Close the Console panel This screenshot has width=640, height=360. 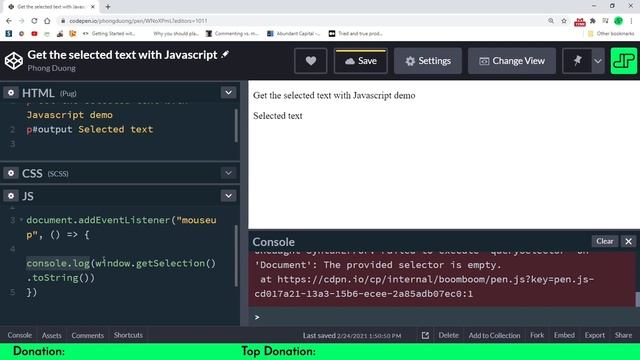629,241
